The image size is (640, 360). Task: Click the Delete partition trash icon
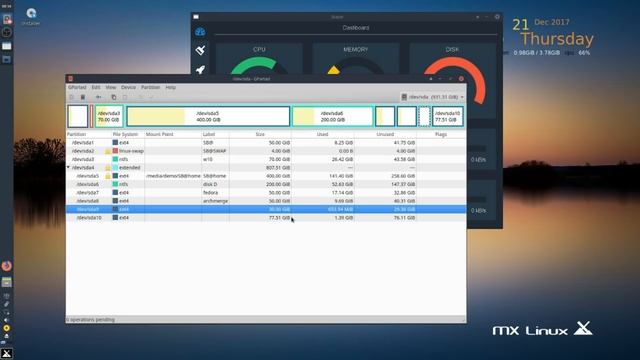click(83, 97)
